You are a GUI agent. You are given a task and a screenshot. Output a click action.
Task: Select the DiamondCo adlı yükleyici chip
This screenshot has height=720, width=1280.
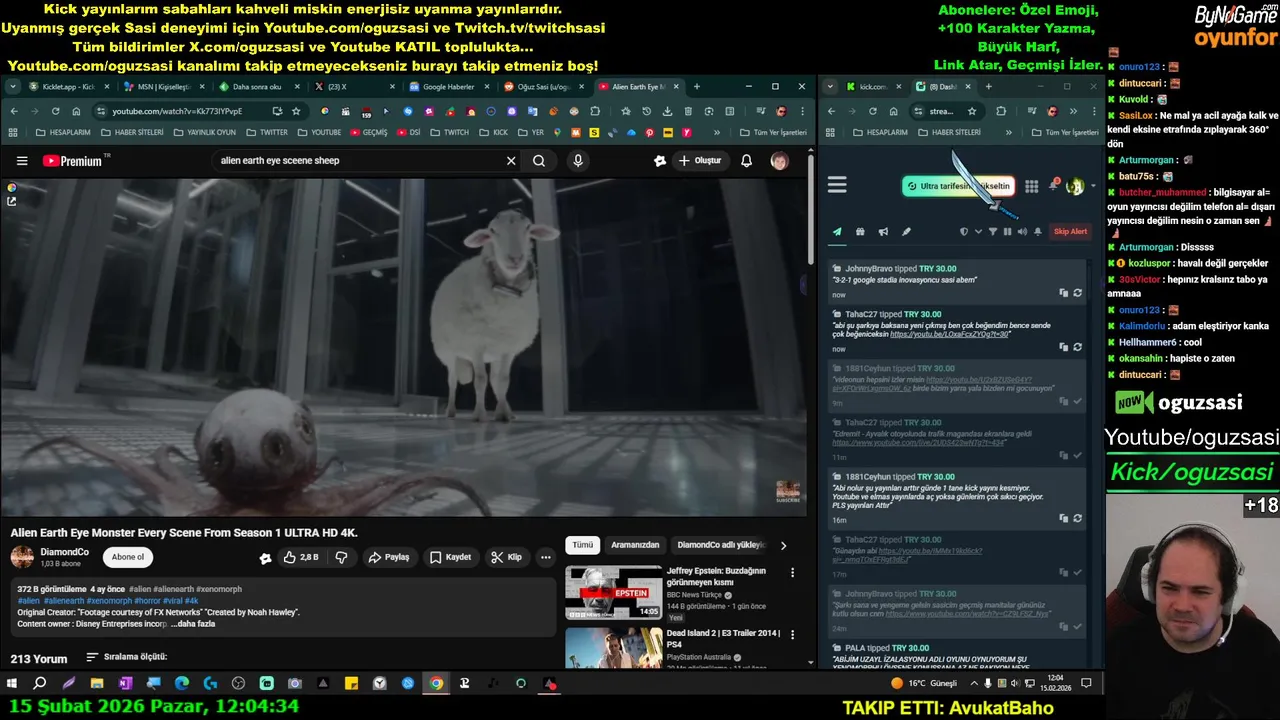tap(720, 545)
